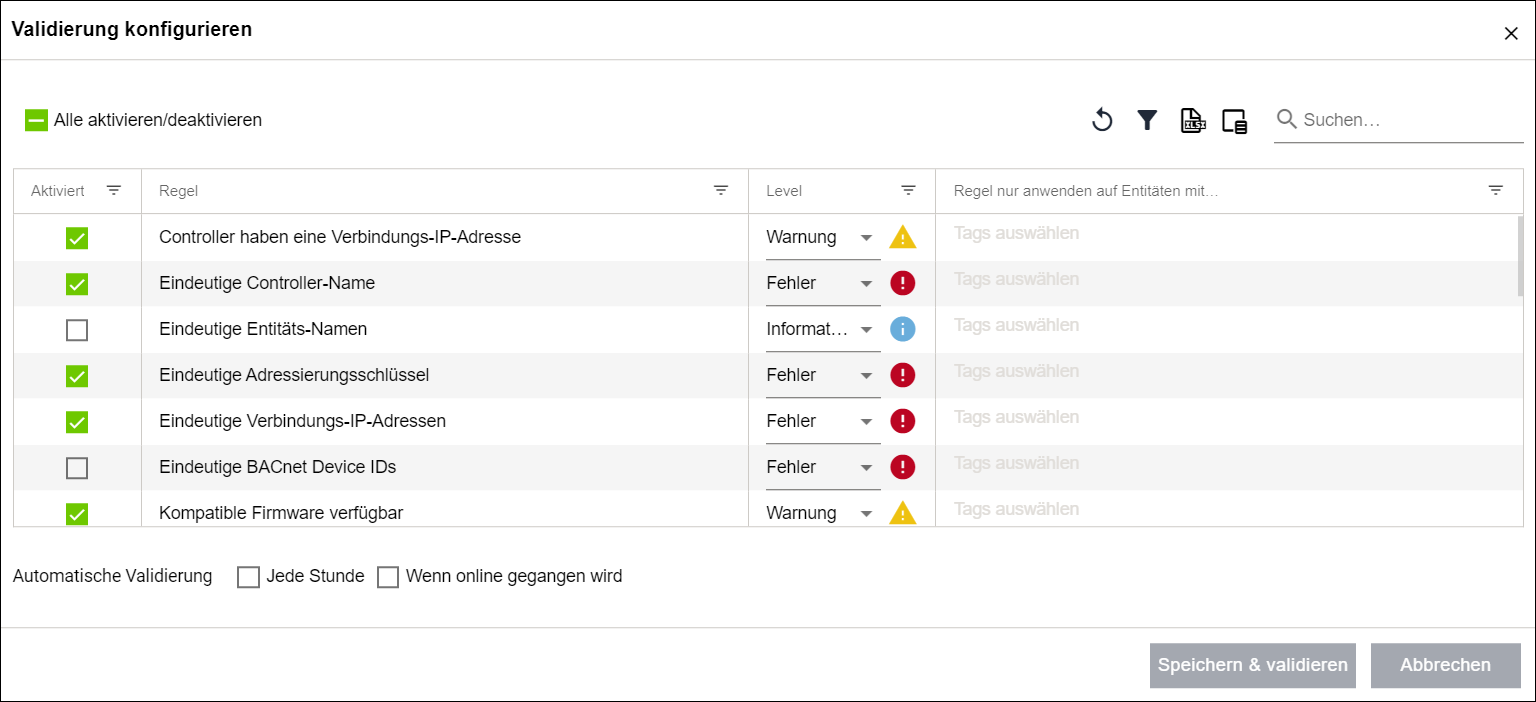Click Tags auswählen for Eindeutige Adressierungsschlüssel
The width and height of the screenshot is (1536, 702).
[x=1016, y=371]
